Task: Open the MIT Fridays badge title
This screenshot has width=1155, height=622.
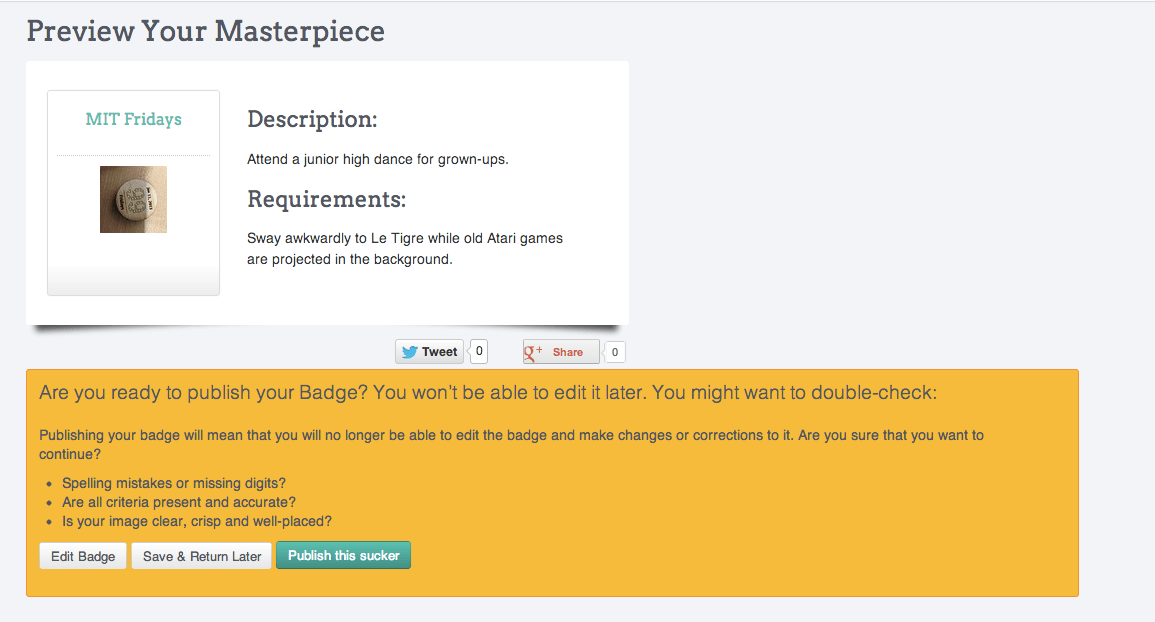Action: pyautogui.click(x=133, y=119)
